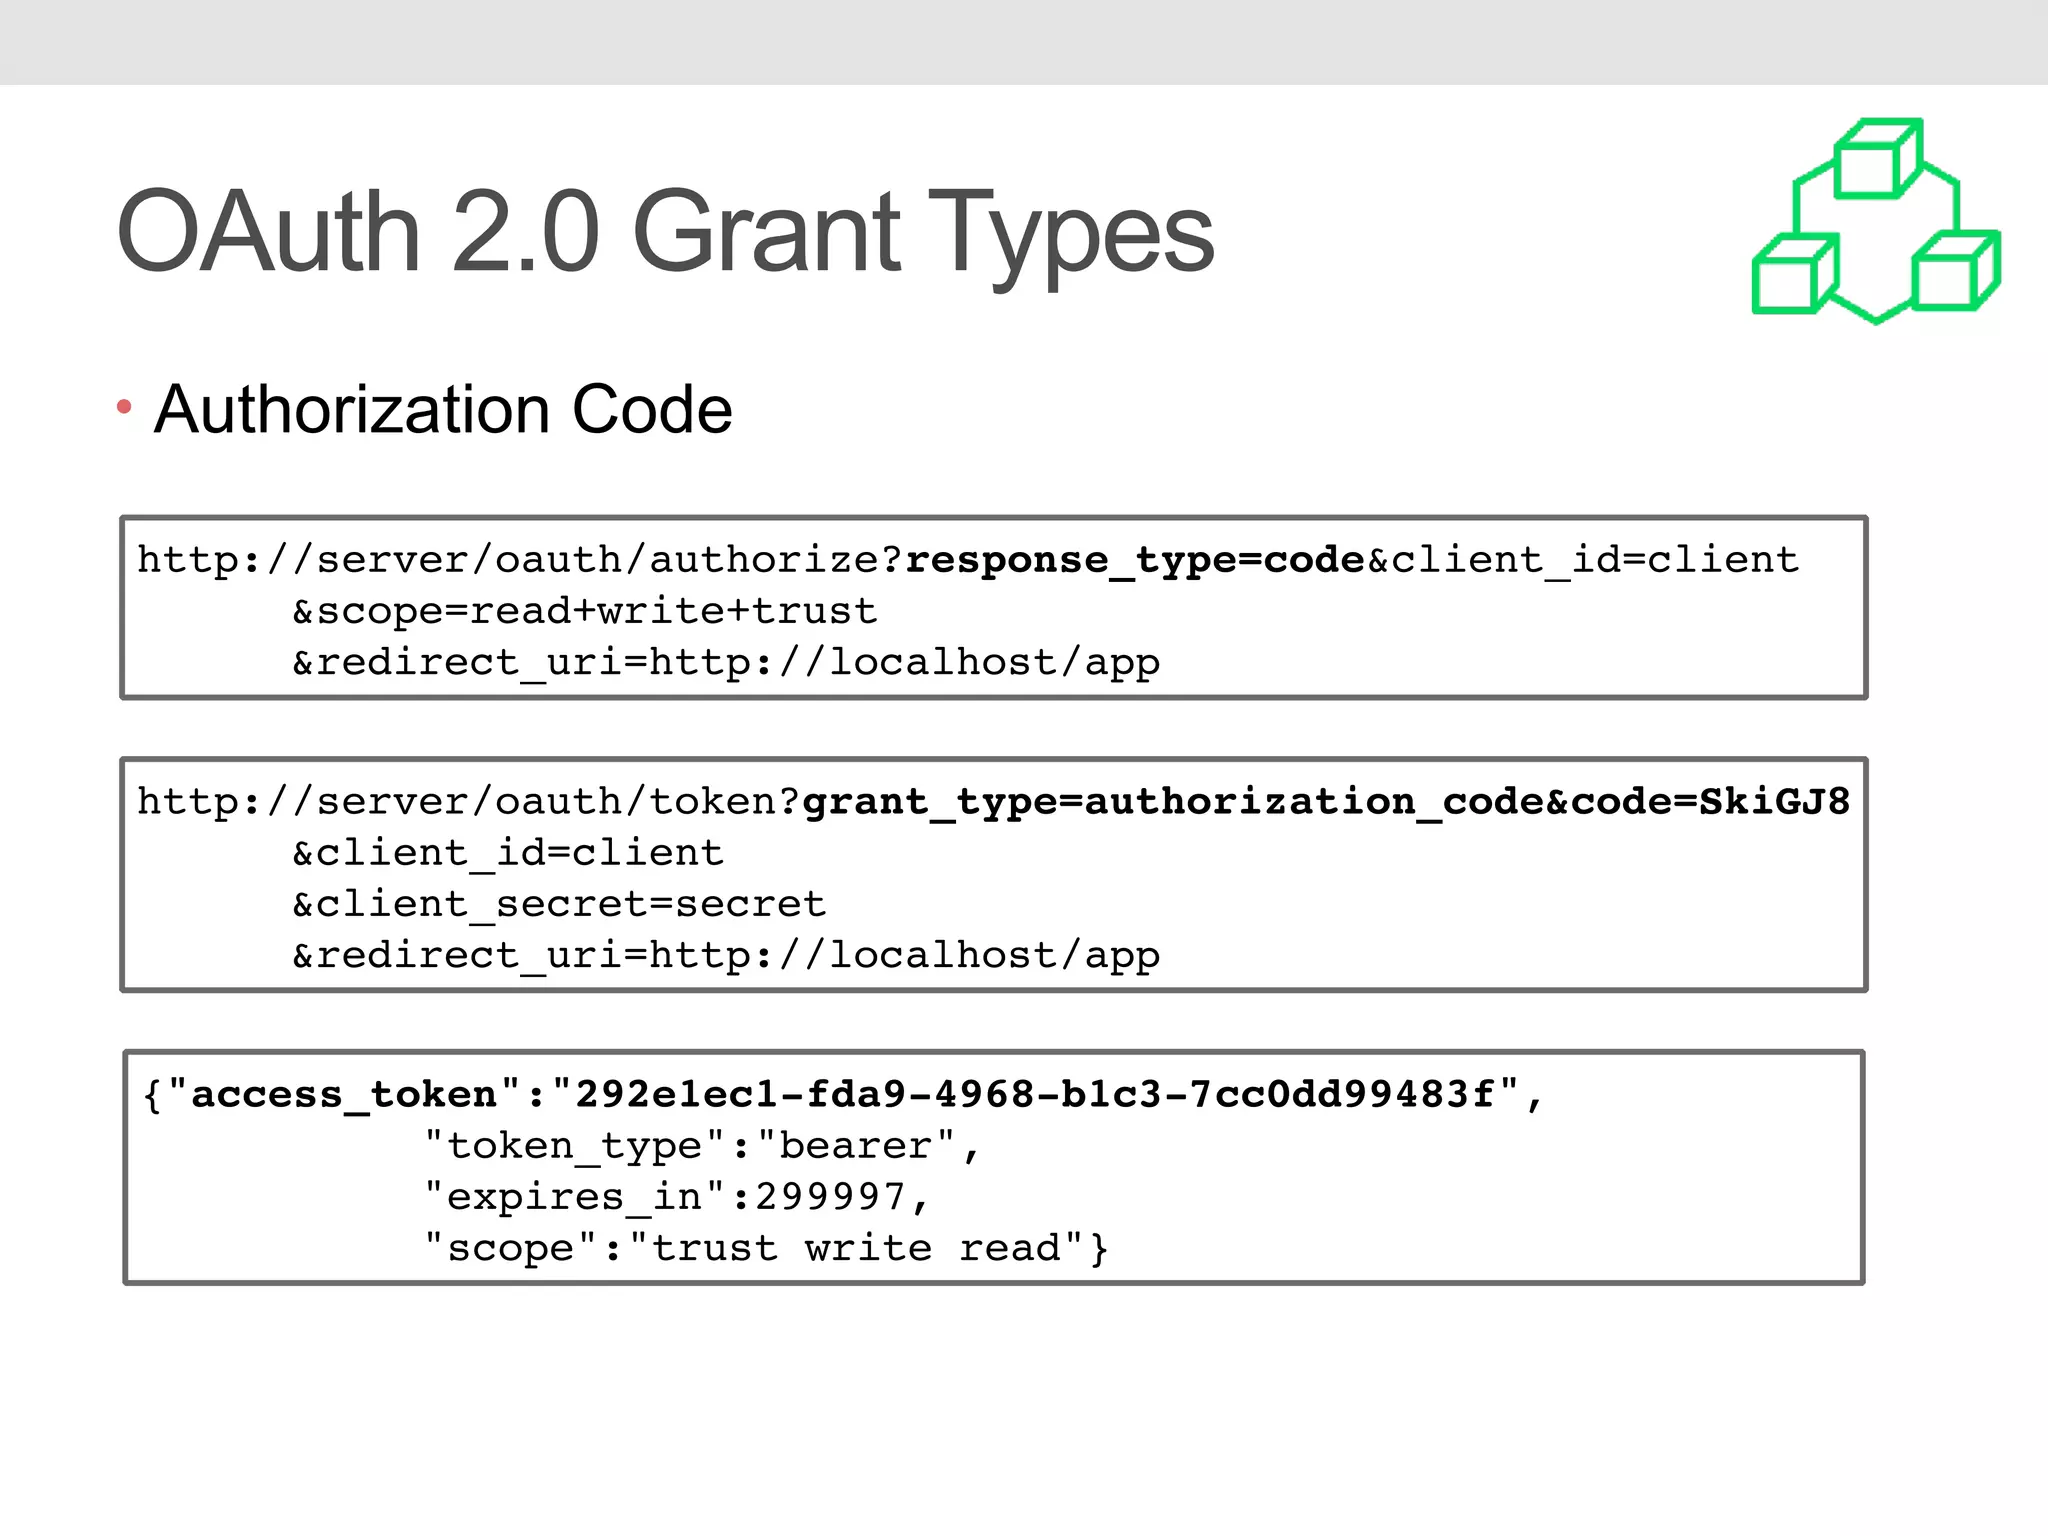This screenshot has width=2048, height=1536.
Task: Click '&redirect_uri=http://localhost/app' in the token box
Action: pos(726,956)
